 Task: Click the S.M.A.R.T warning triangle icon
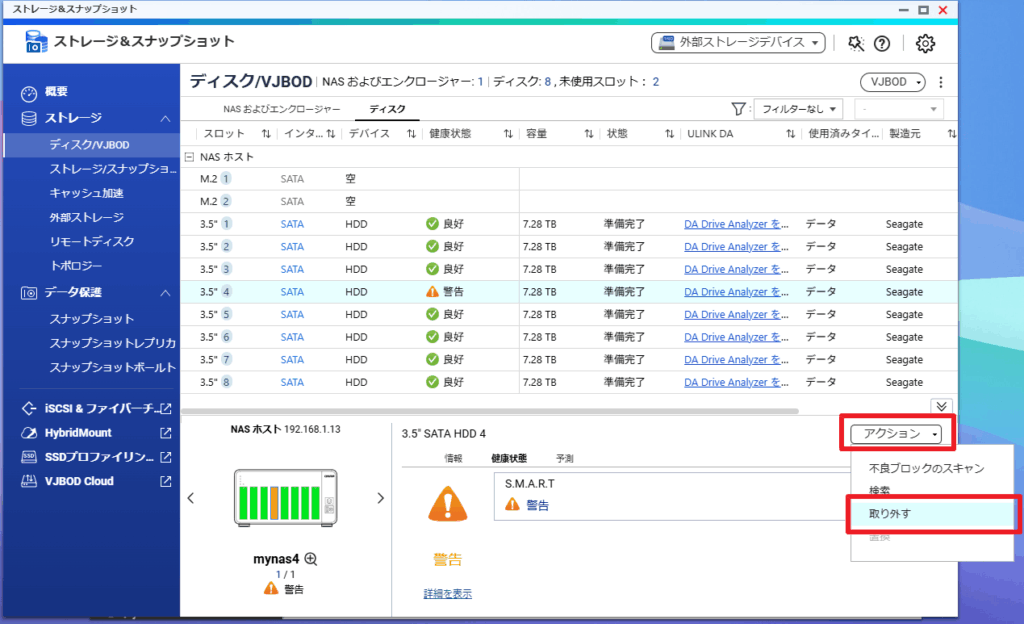pos(513,505)
